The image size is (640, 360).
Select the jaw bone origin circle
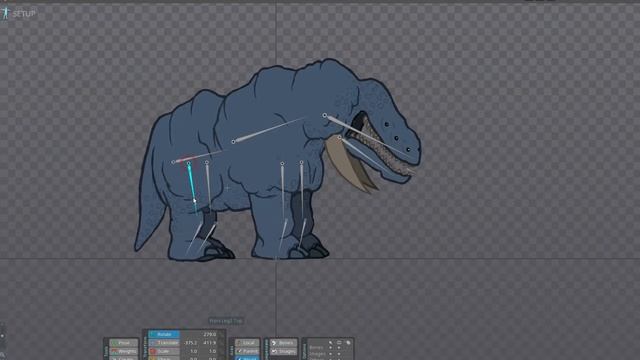tap(339, 138)
